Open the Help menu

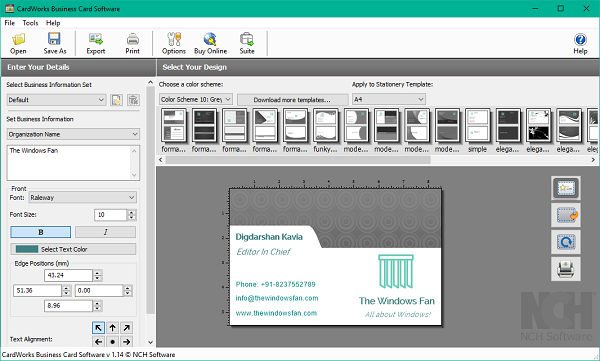click(x=53, y=23)
